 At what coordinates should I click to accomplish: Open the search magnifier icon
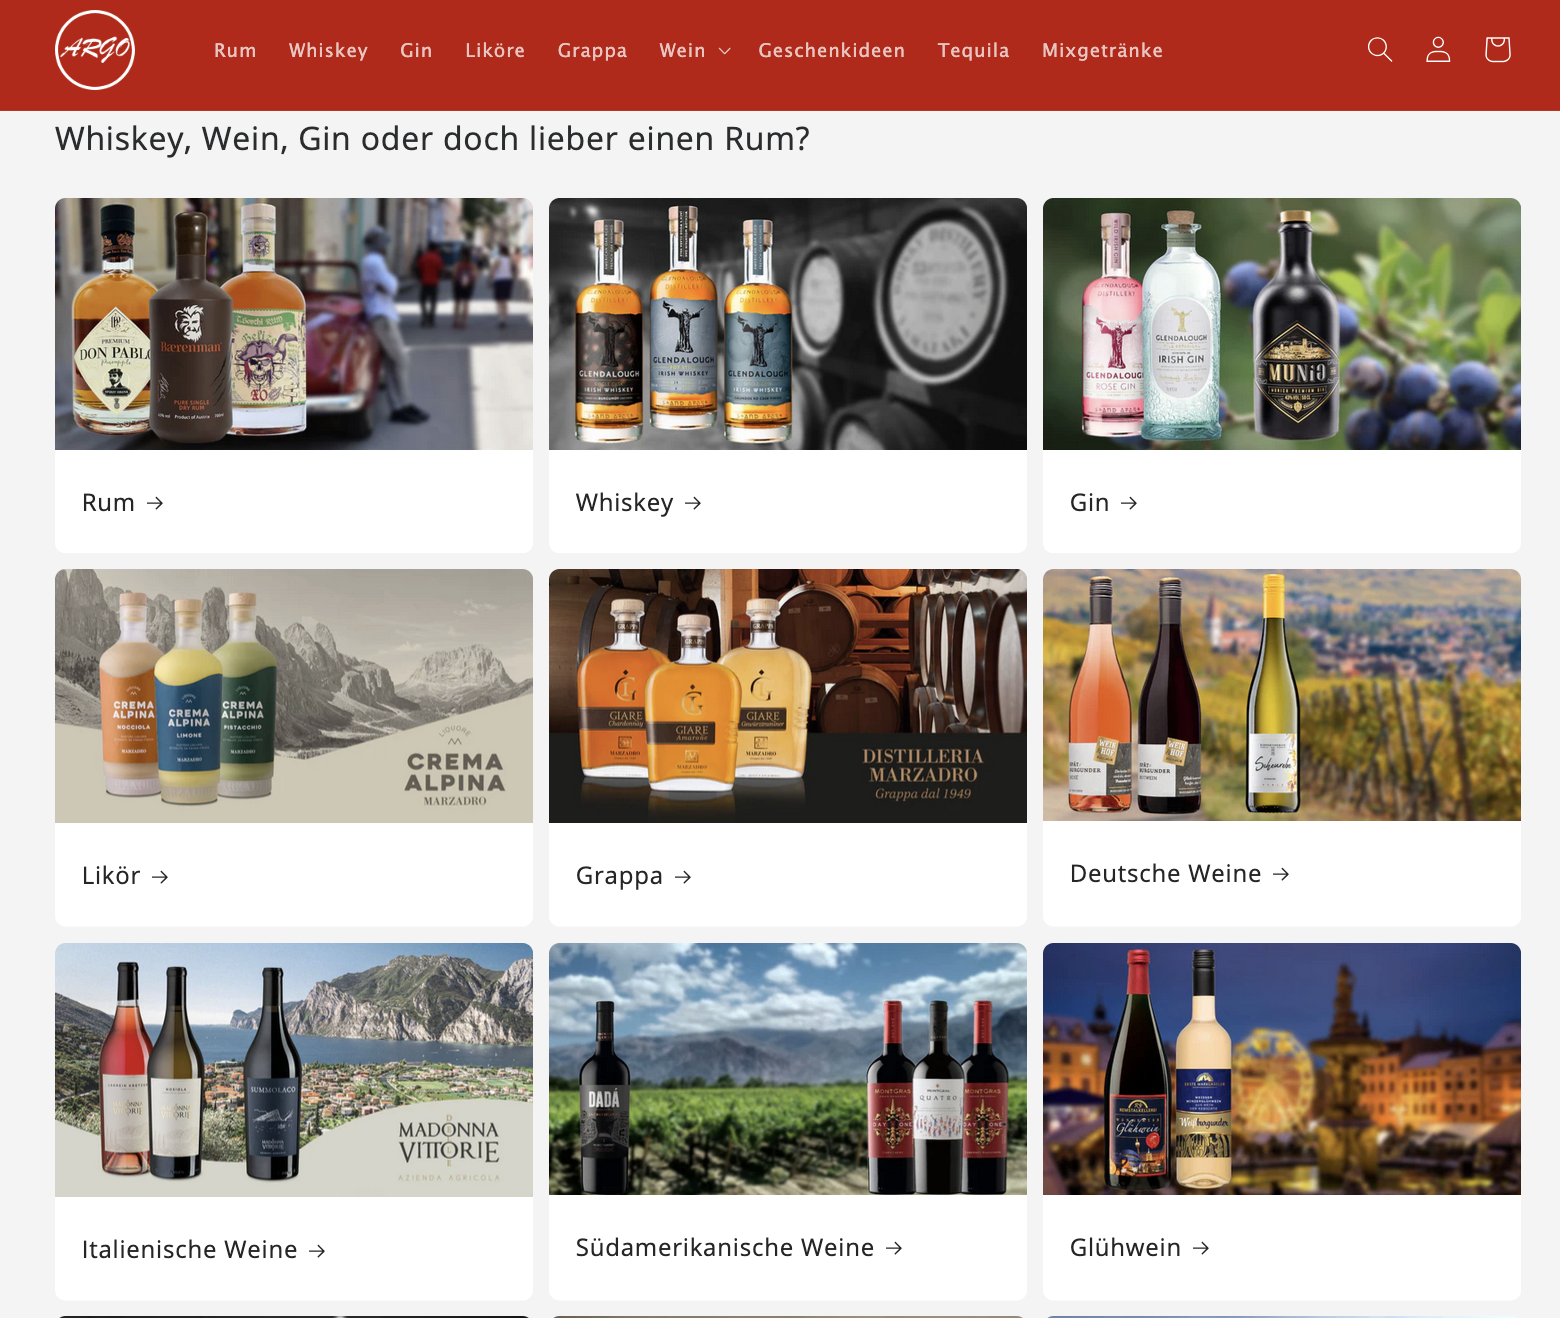(x=1380, y=50)
